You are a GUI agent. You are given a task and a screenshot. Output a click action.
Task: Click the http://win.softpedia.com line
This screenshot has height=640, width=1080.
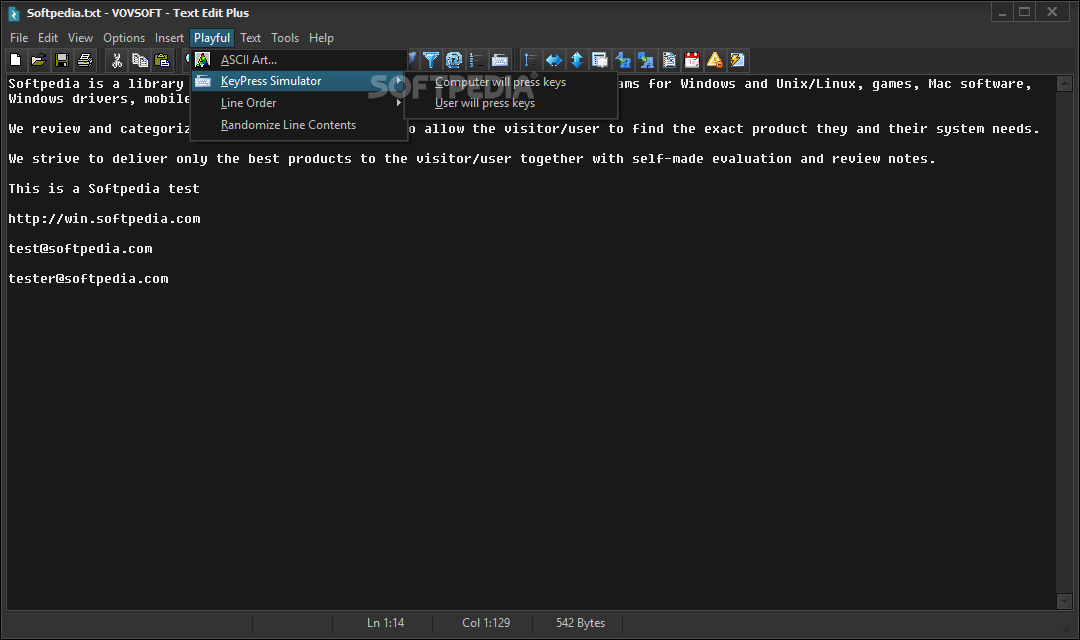(104, 219)
